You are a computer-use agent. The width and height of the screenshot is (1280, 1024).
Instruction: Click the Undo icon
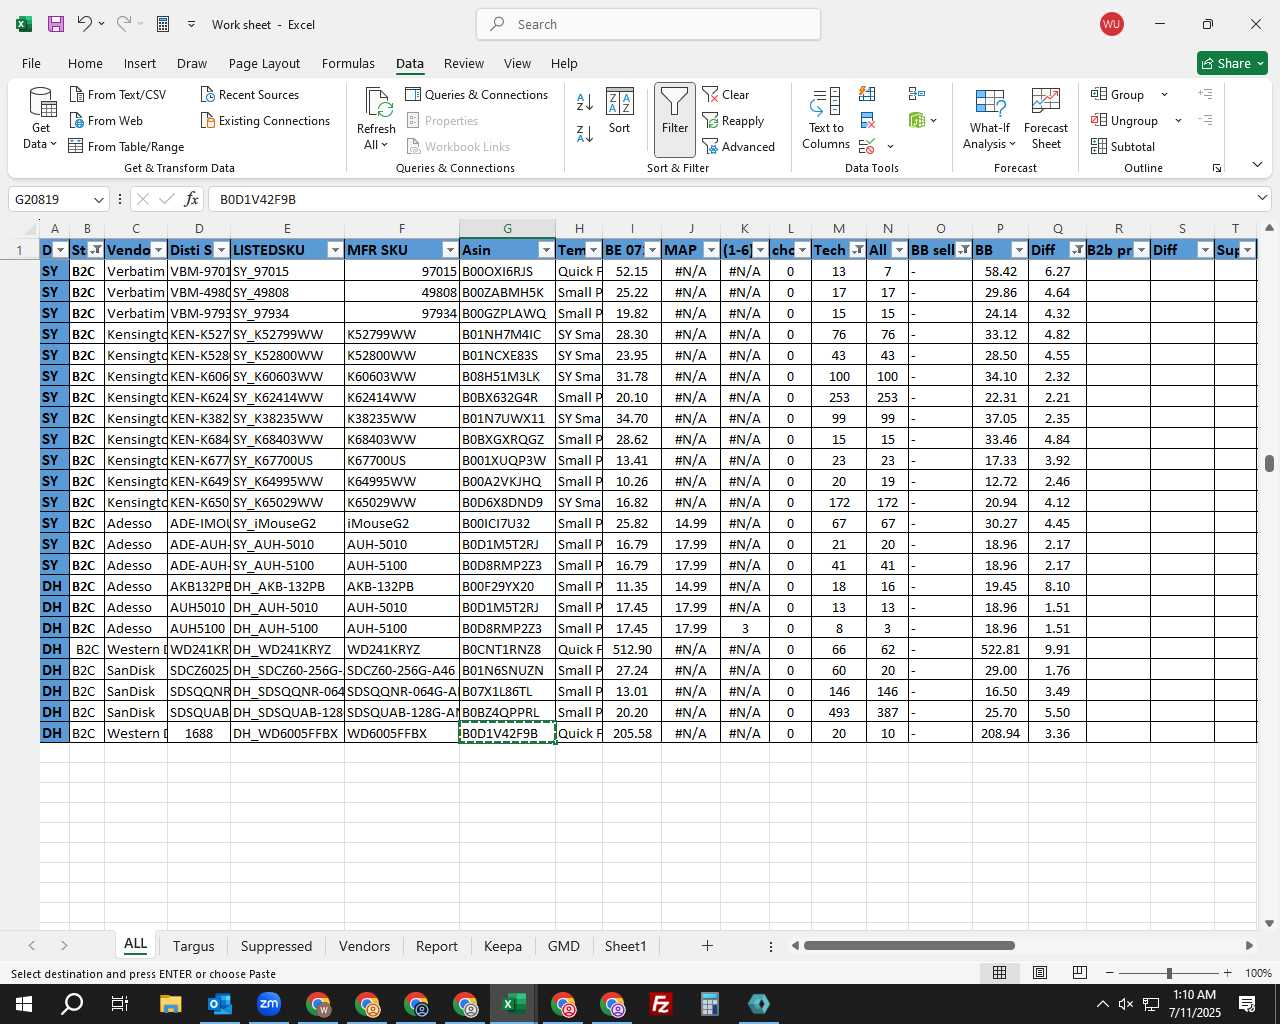pos(85,24)
